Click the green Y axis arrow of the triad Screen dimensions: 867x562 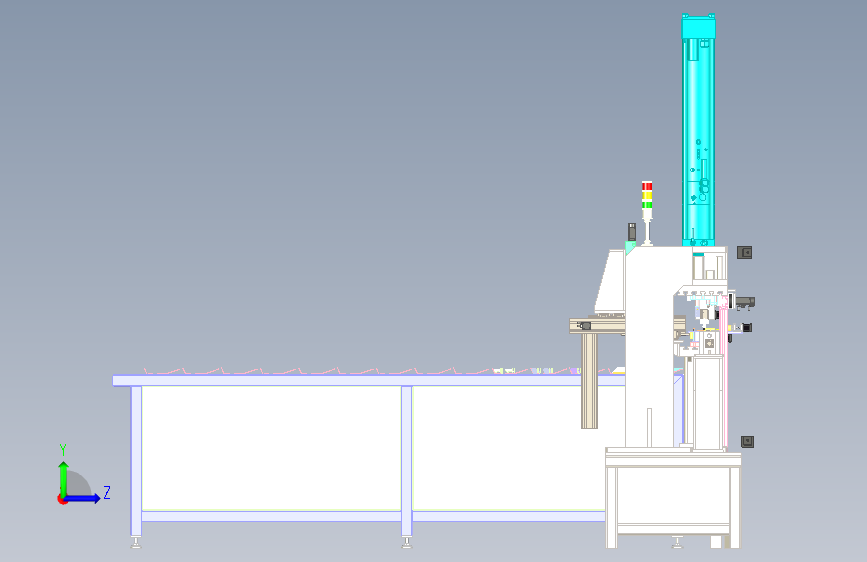pyautogui.click(x=64, y=478)
